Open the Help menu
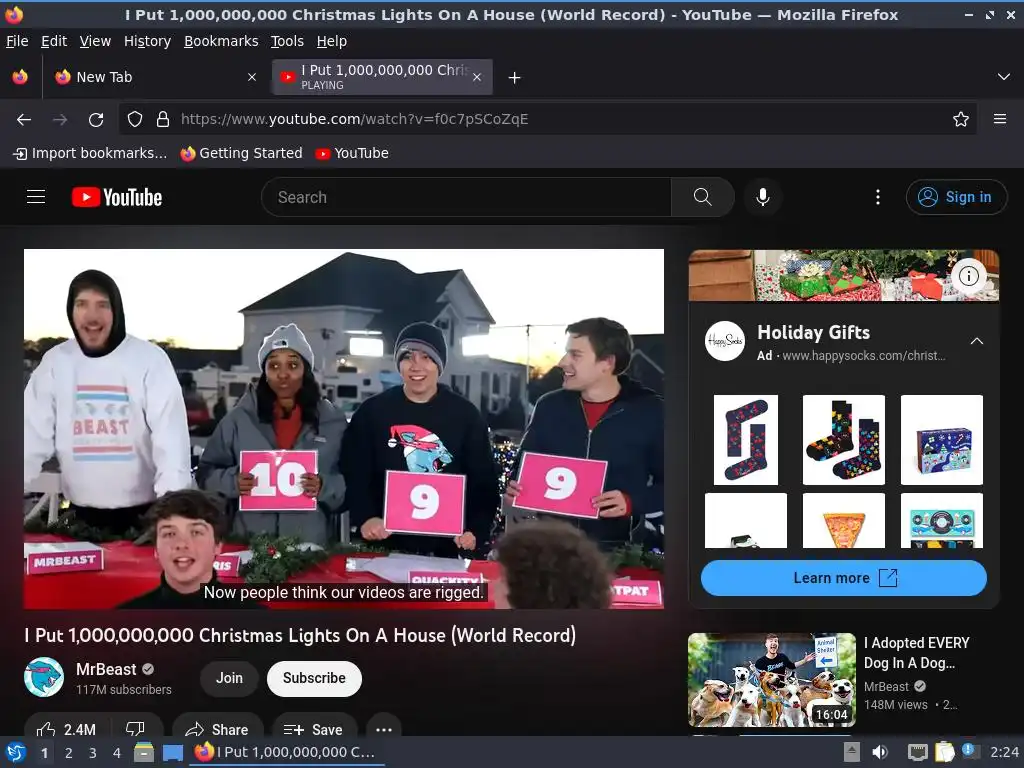Screen dimensions: 1024x768 332,41
